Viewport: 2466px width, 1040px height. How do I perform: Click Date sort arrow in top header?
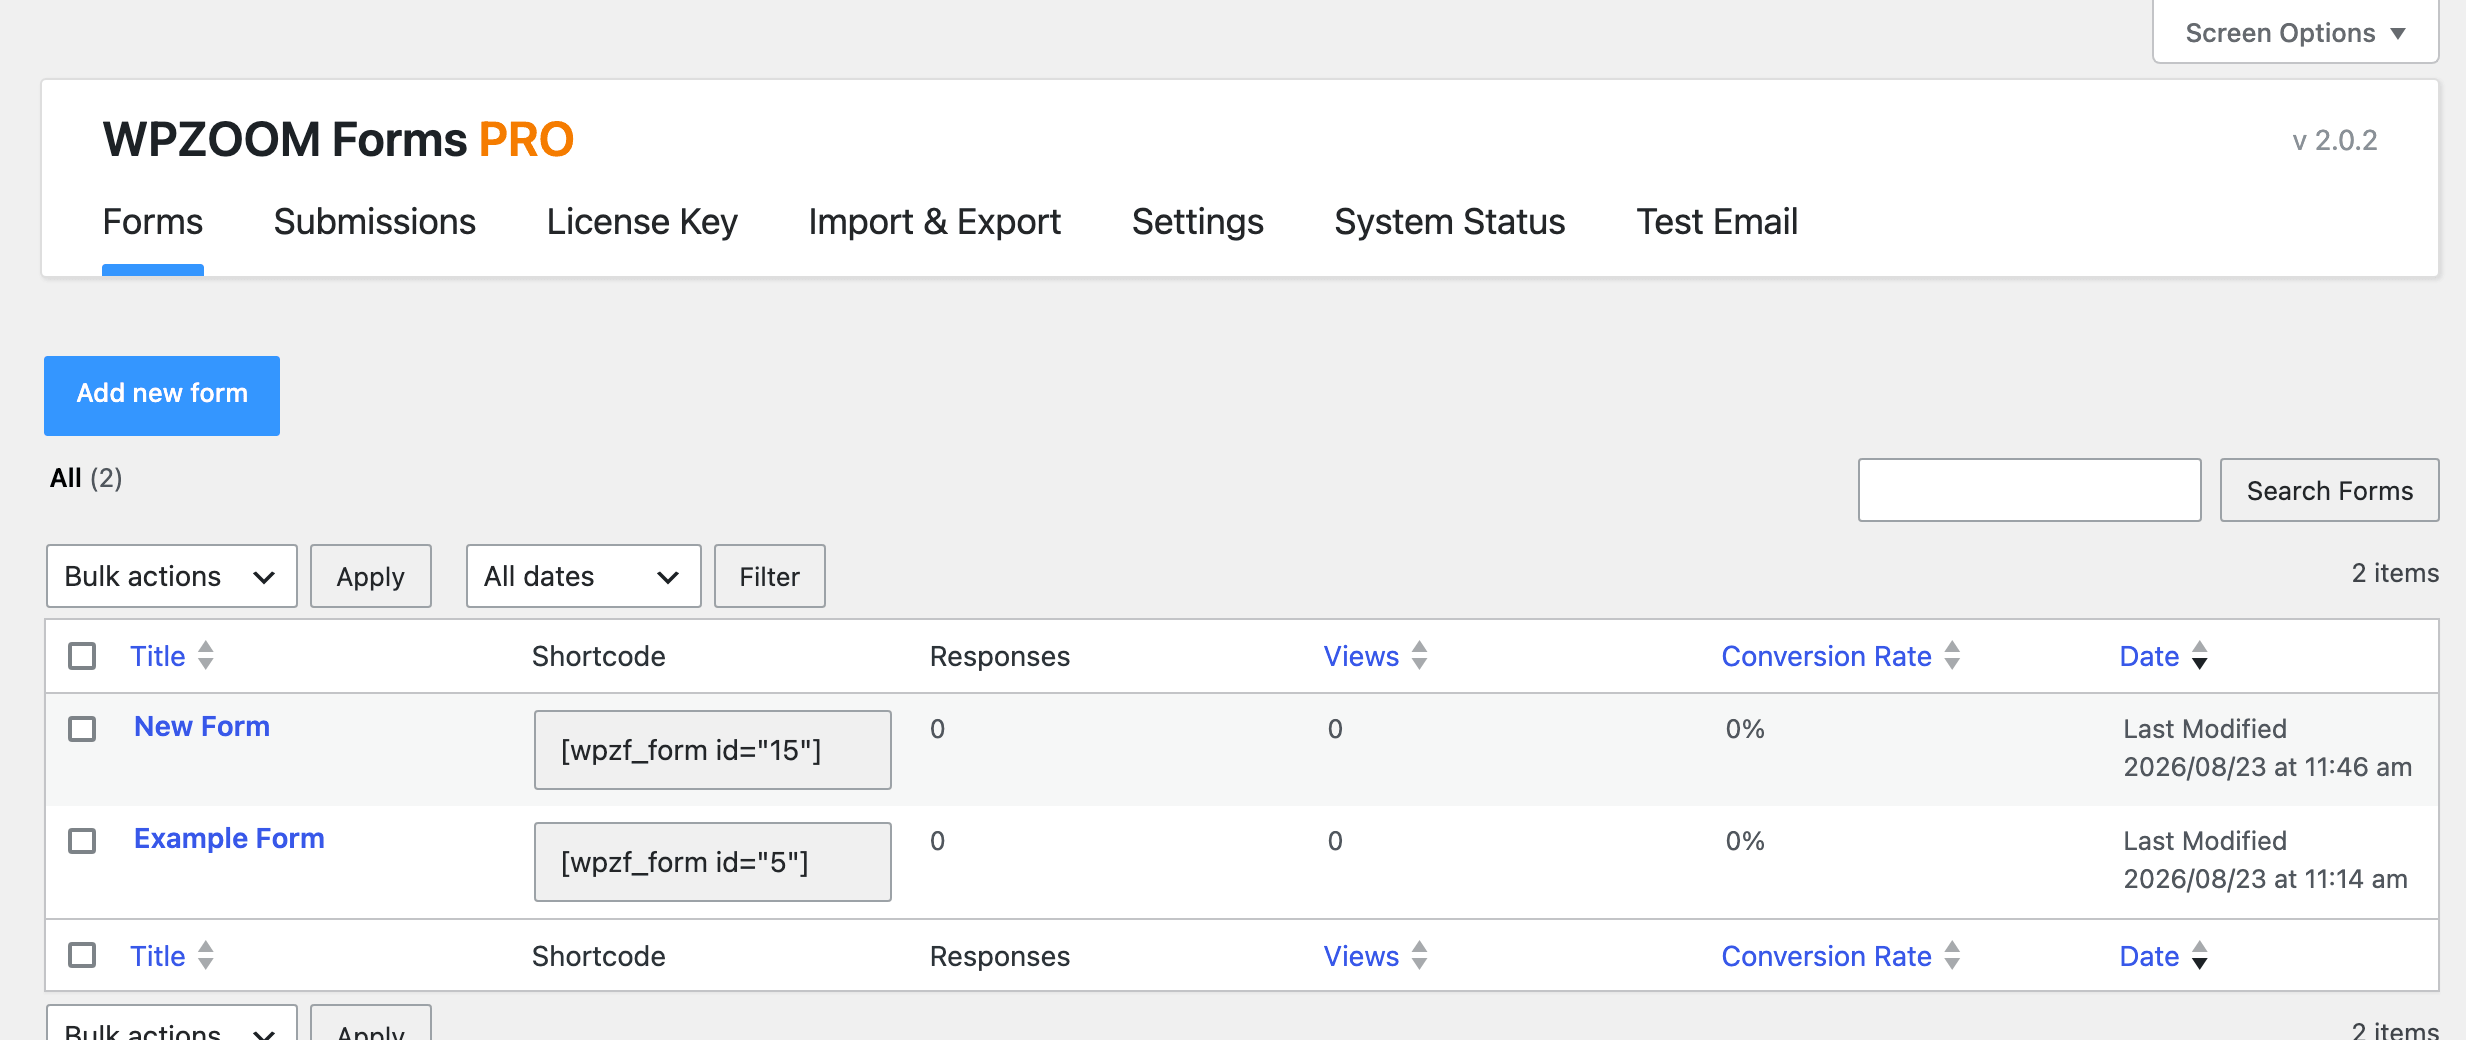tap(2199, 656)
